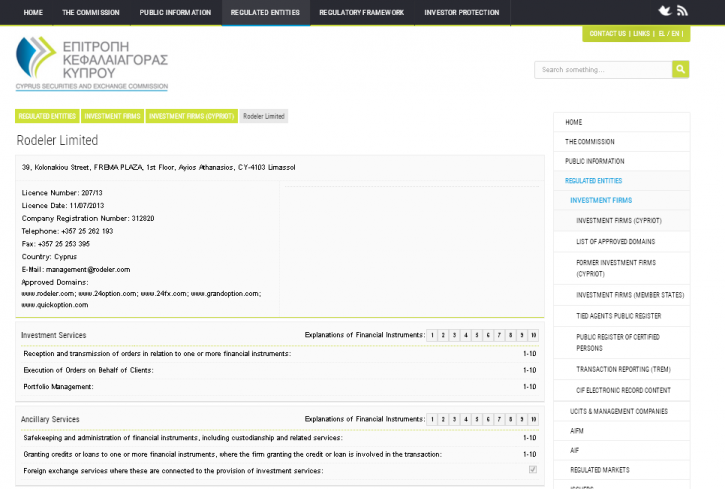The width and height of the screenshot is (725, 489).
Task: Open HOME in right sidebar
Action: coord(621,122)
